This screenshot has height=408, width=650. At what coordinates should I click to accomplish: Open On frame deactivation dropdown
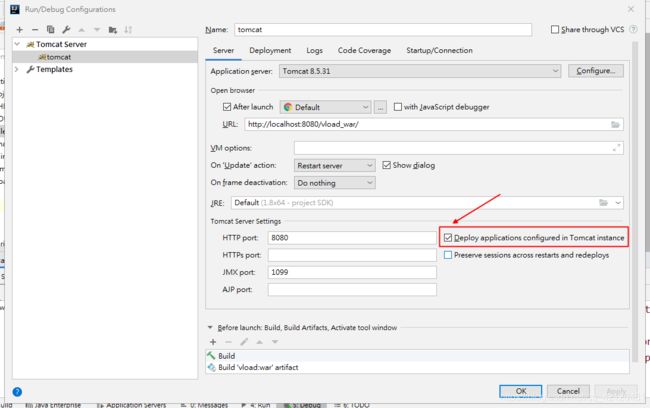[x=335, y=183]
